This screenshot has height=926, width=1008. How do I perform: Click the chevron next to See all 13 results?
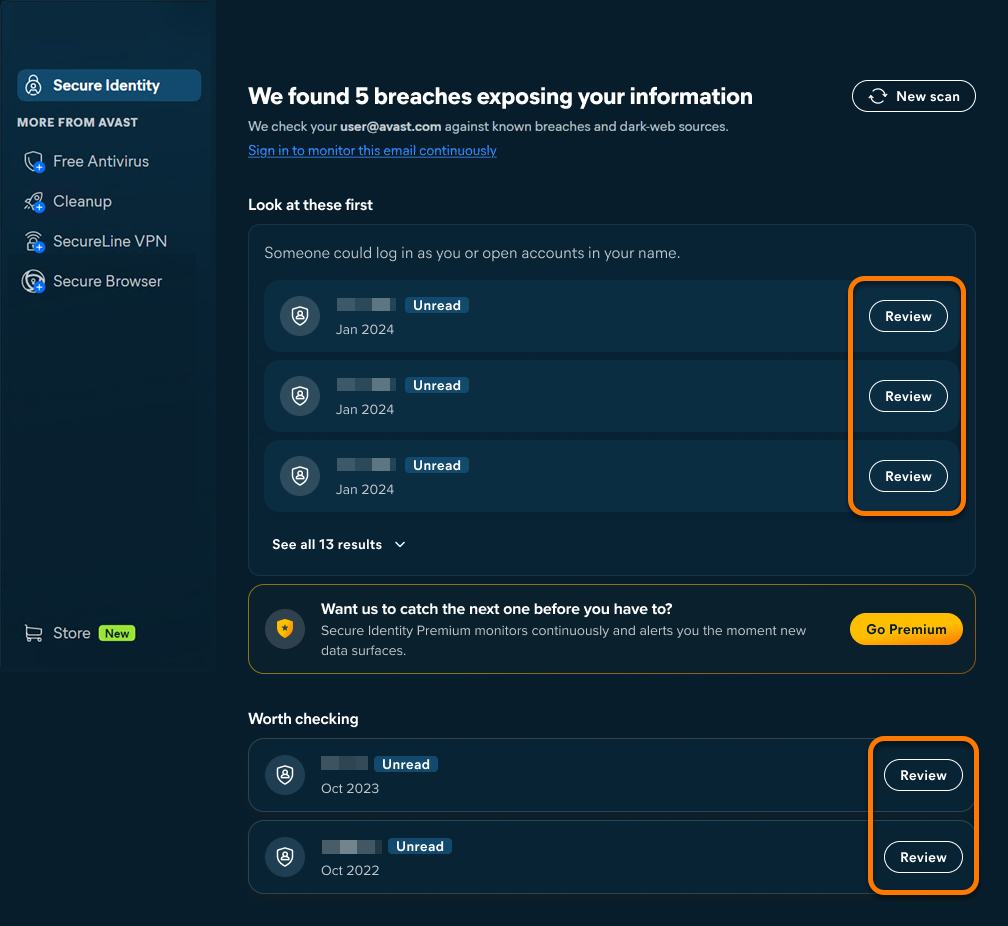pyautogui.click(x=400, y=545)
